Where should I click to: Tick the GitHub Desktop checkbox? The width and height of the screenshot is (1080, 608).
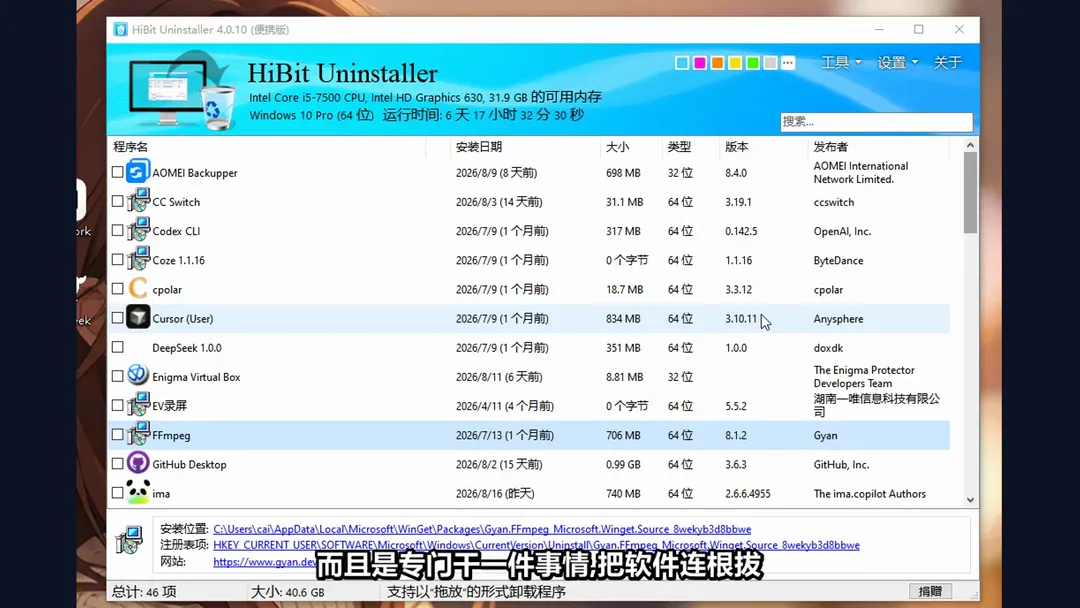tap(118, 463)
